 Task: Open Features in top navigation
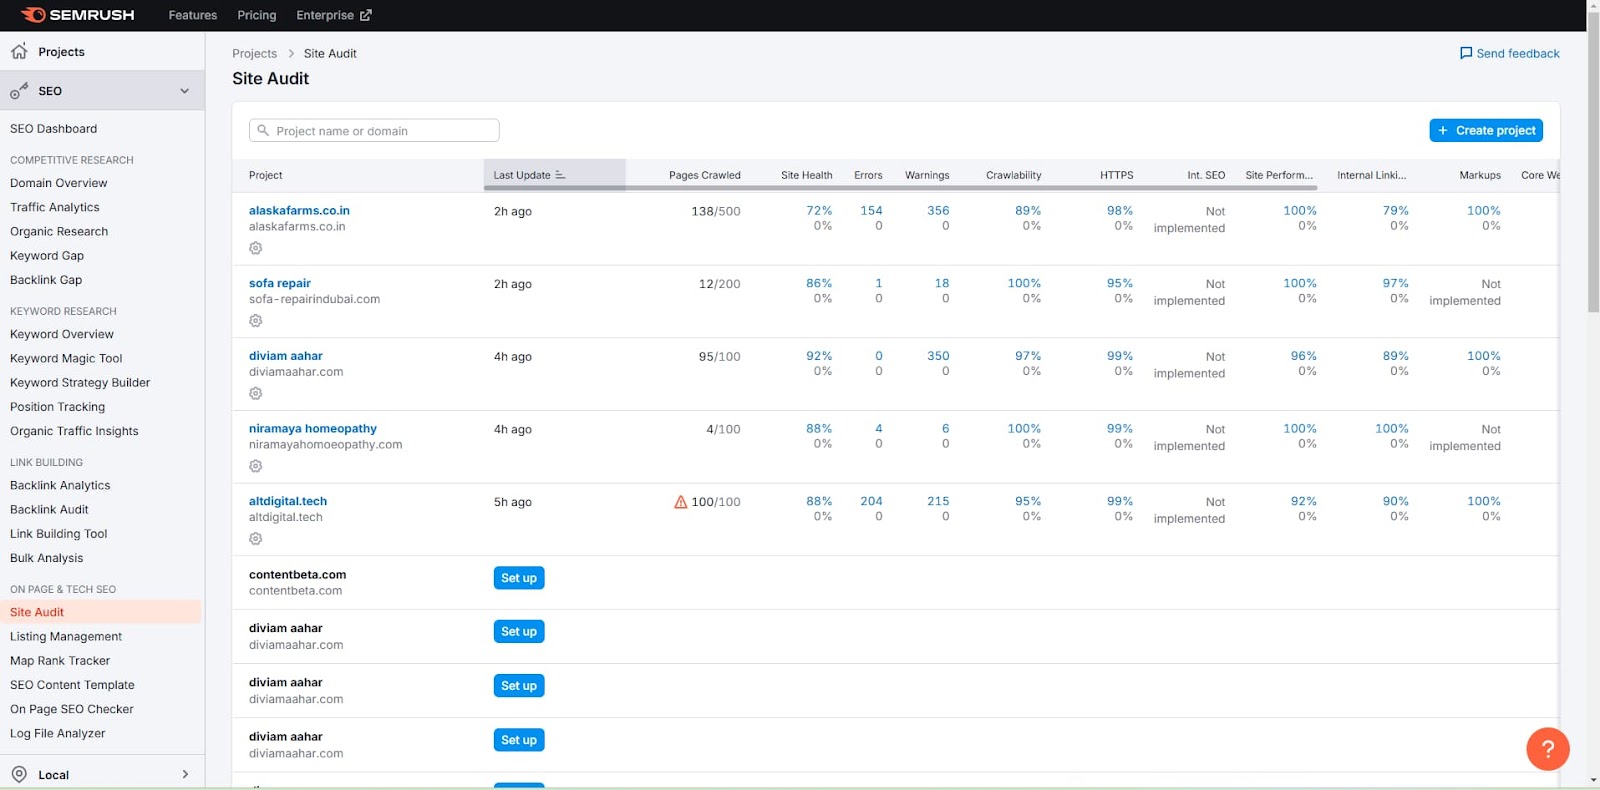click(x=193, y=15)
